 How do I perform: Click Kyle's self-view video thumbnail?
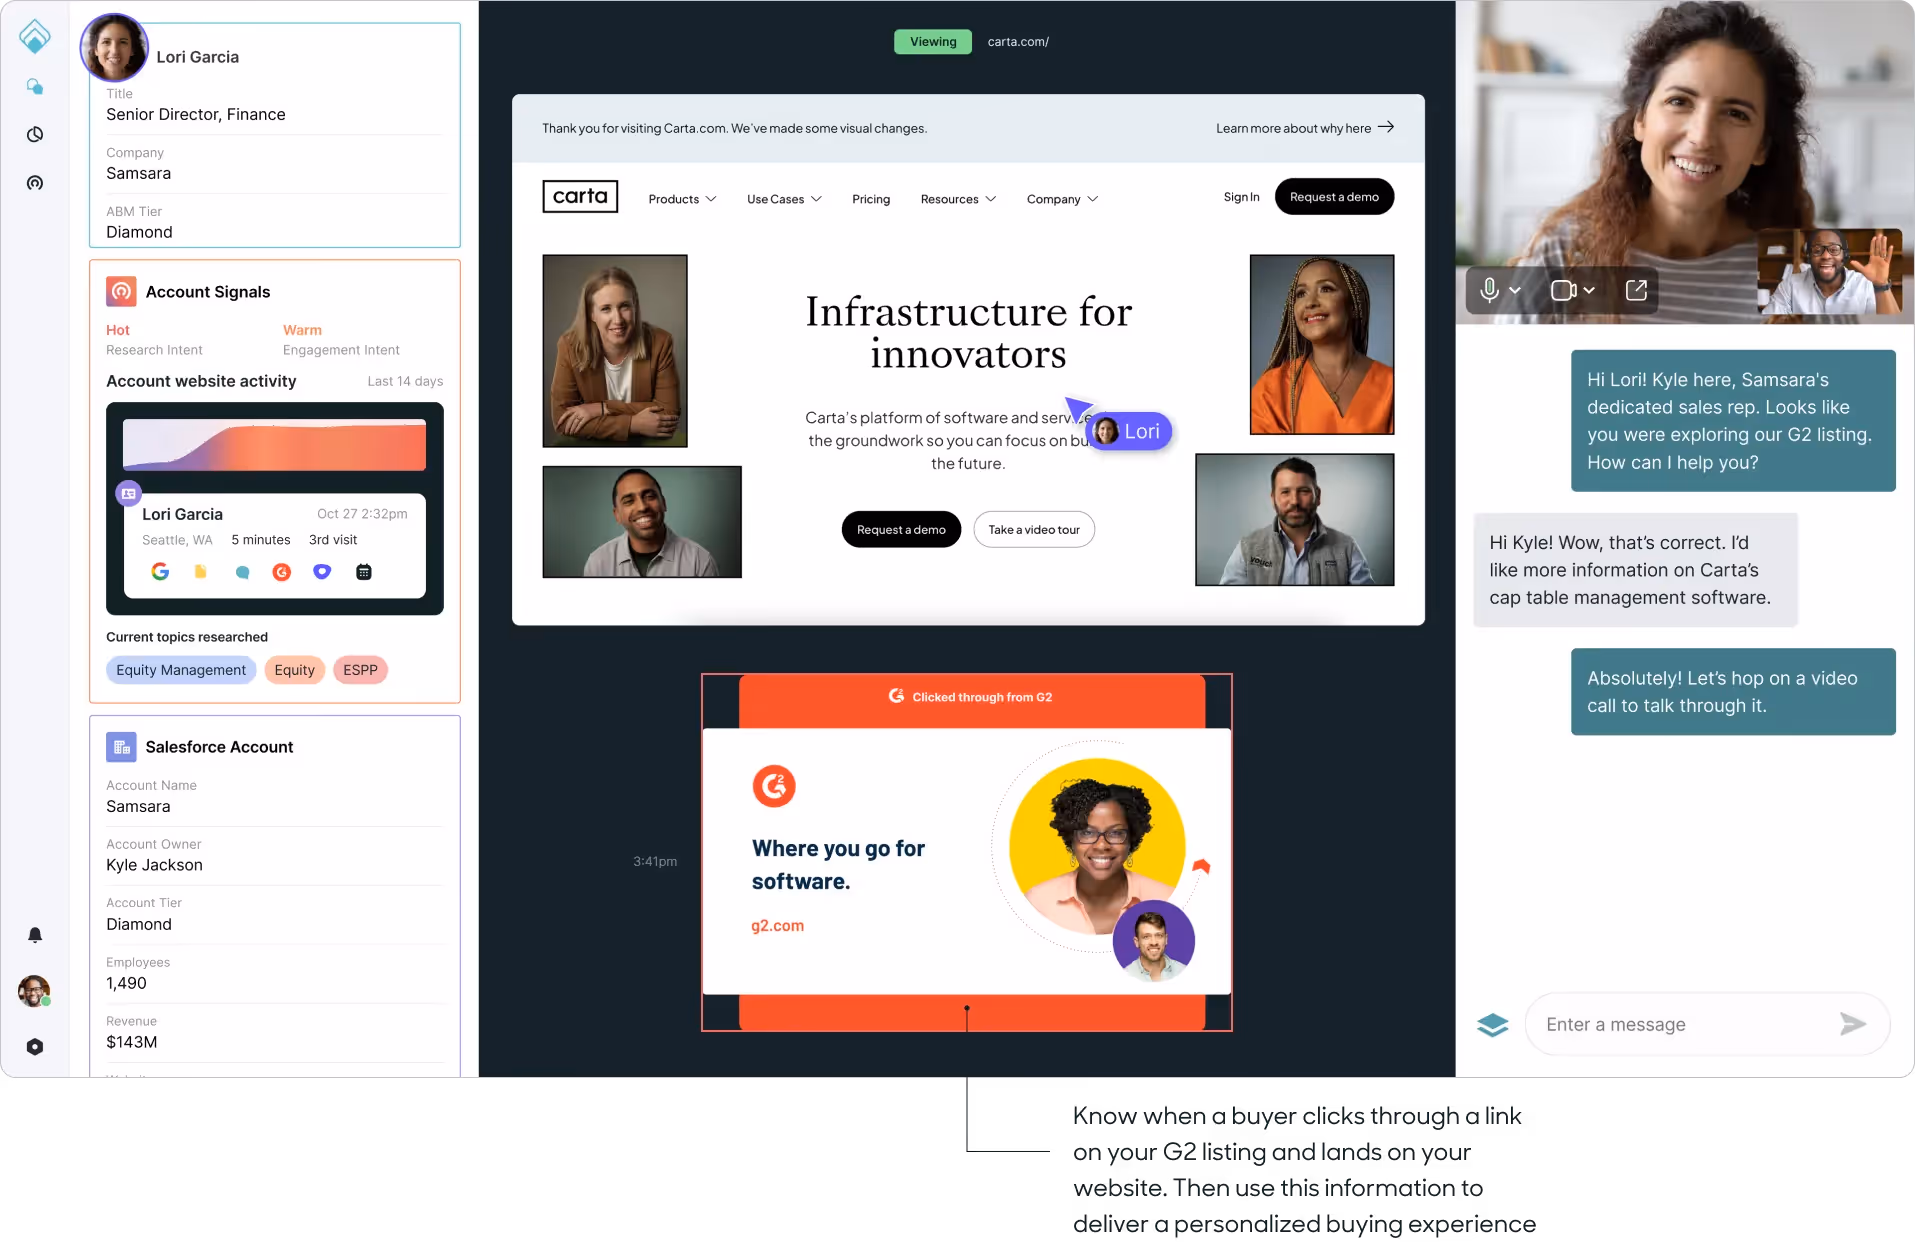(1830, 272)
